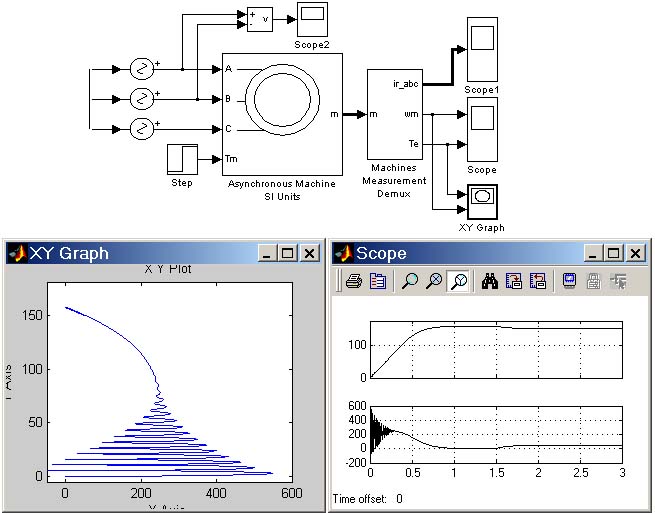The image size is (655, 515).
Task: Click the Scope2 block label
Action: coord(312,45)
